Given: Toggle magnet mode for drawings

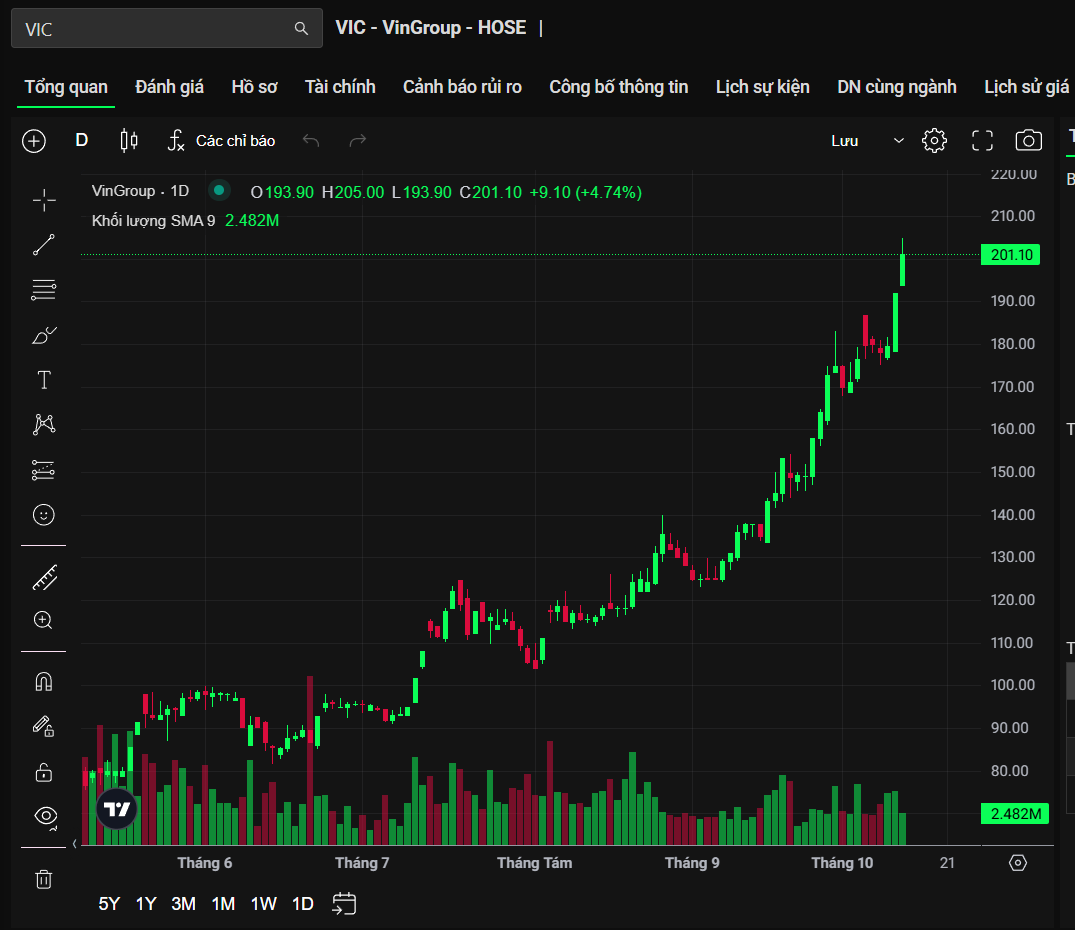Looking at the screenshot, I should (44, 682).
